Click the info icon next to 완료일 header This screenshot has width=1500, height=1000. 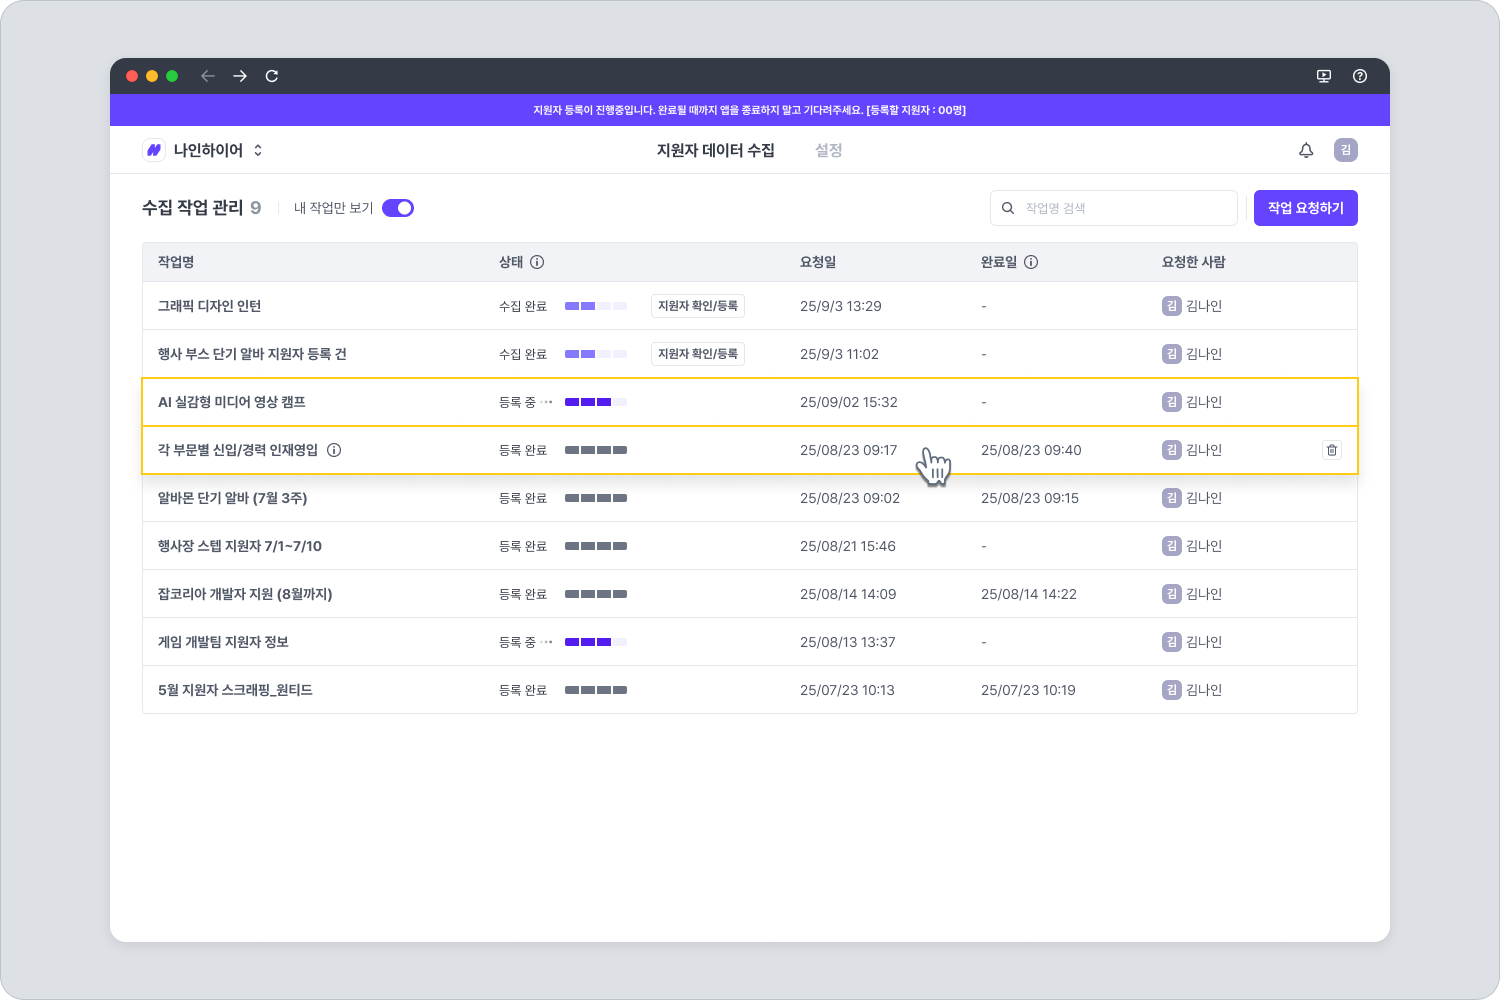(x=1031, y=262)
